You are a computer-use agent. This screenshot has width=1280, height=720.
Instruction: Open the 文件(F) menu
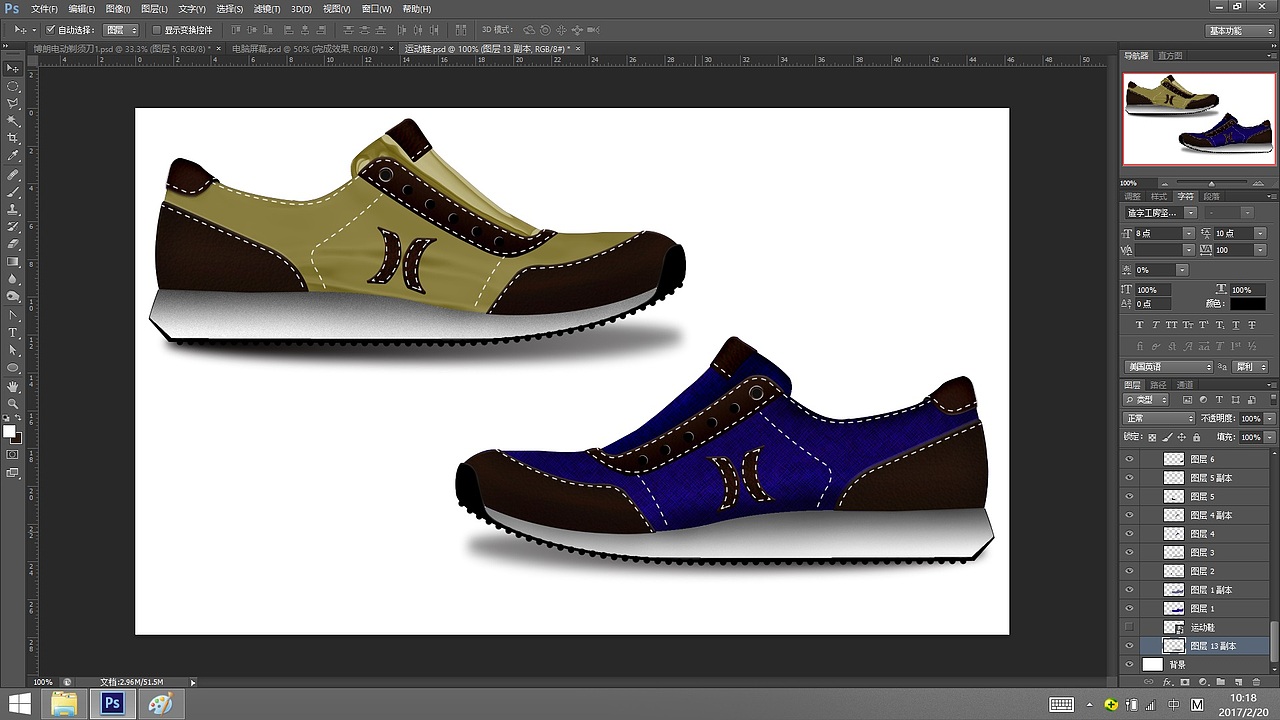(44, 9)
